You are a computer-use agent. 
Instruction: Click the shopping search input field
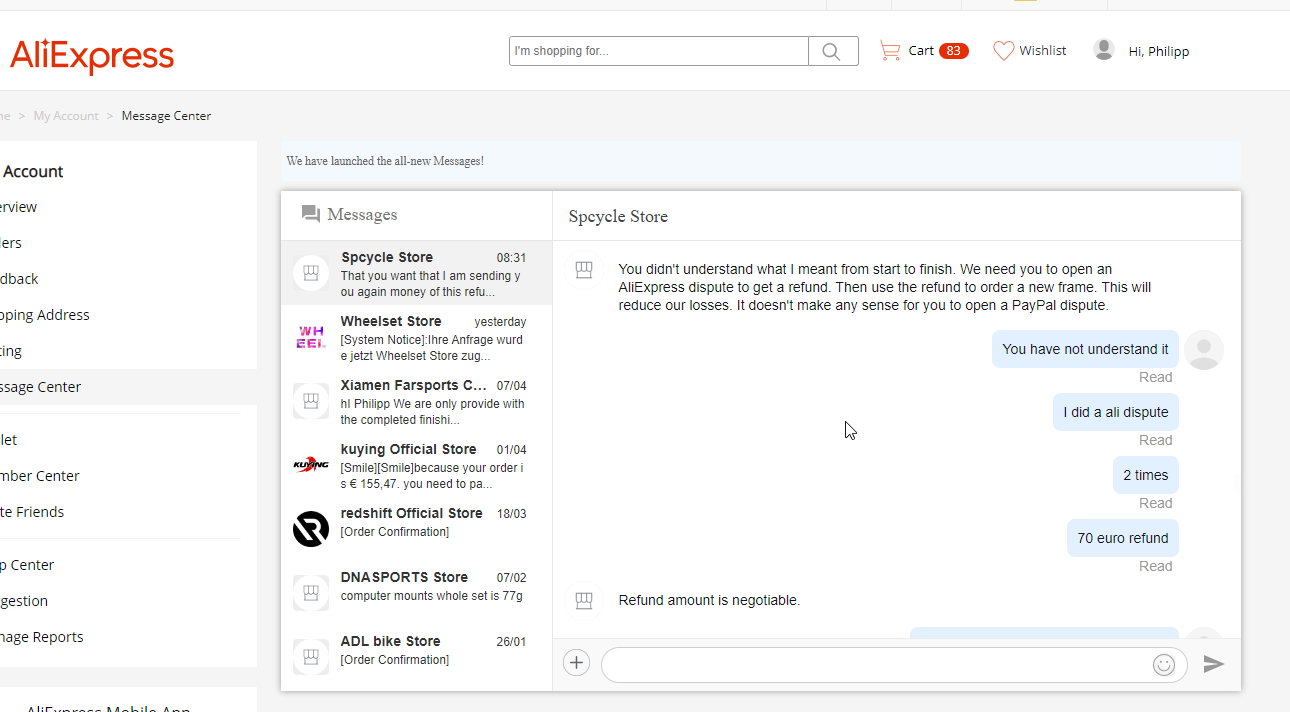point(658,51)
